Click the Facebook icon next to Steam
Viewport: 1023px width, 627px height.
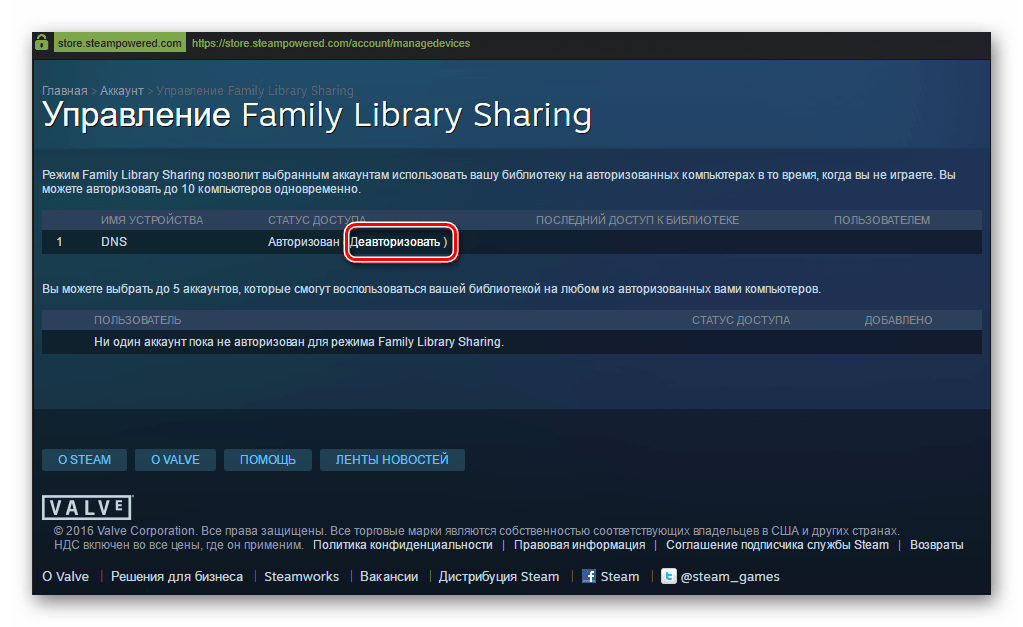[x=589, y=576]
